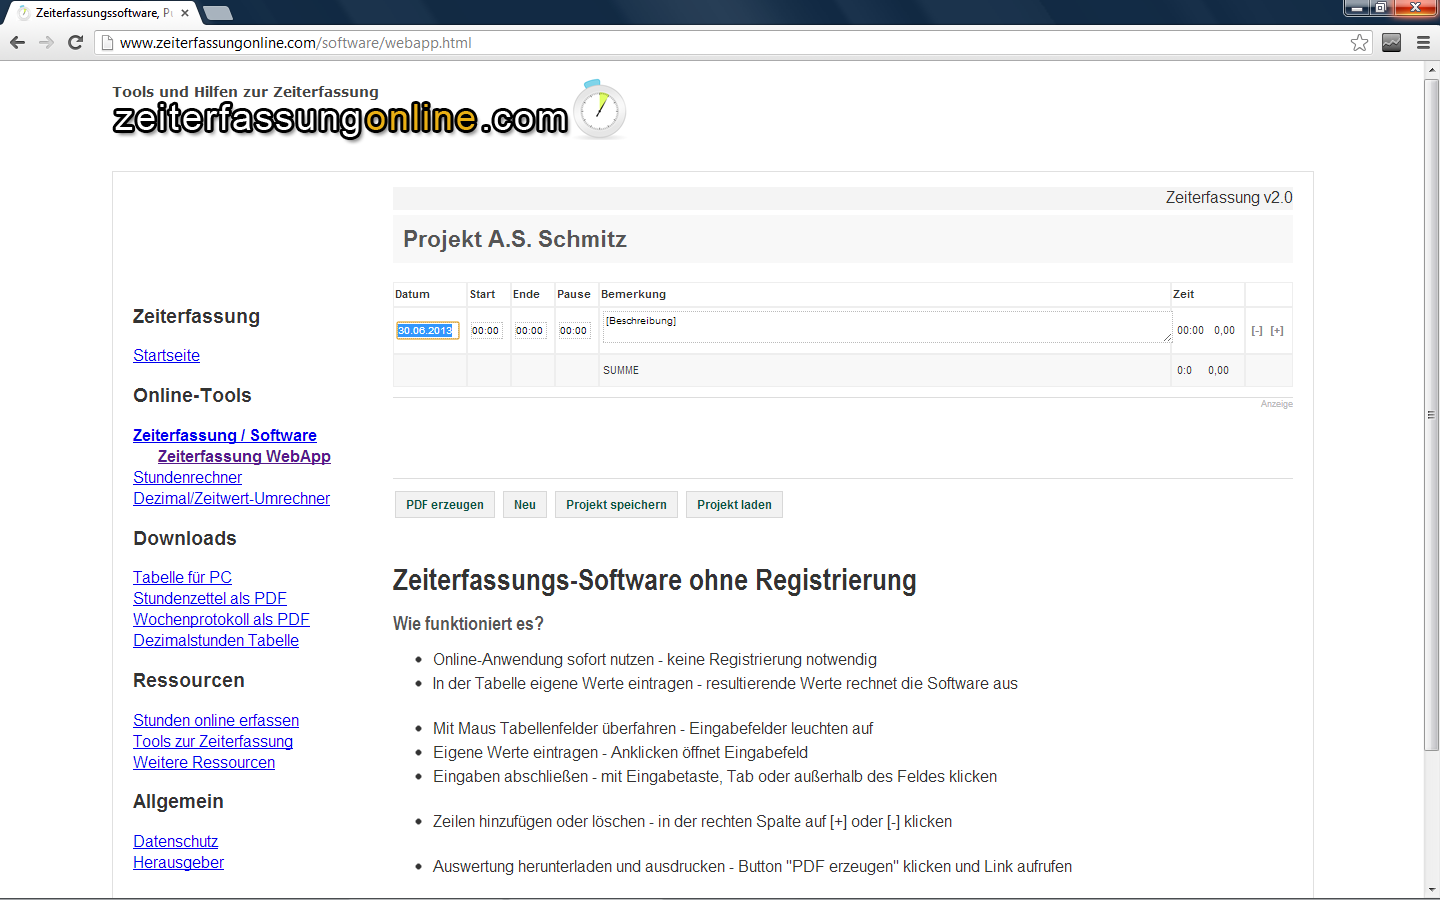Click the Beschreibung remark text area
Viewport: 1440px width, 900px height.
point(886,327)
